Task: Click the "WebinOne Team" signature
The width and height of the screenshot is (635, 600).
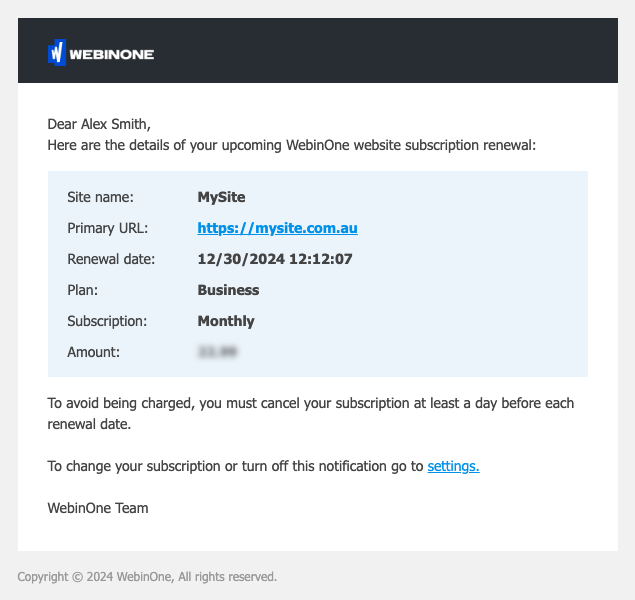Action: [98, 508]
